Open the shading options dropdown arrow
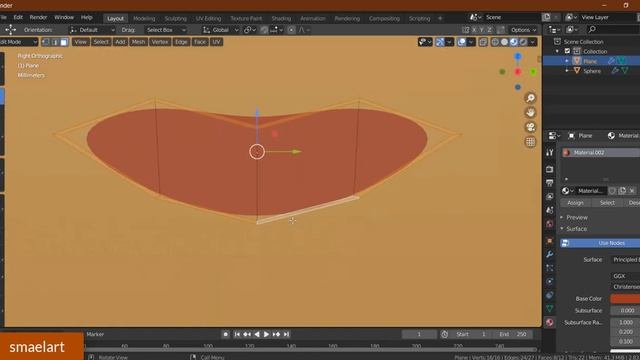This screenshot has width=640, height=360. (x=532, y=42)
